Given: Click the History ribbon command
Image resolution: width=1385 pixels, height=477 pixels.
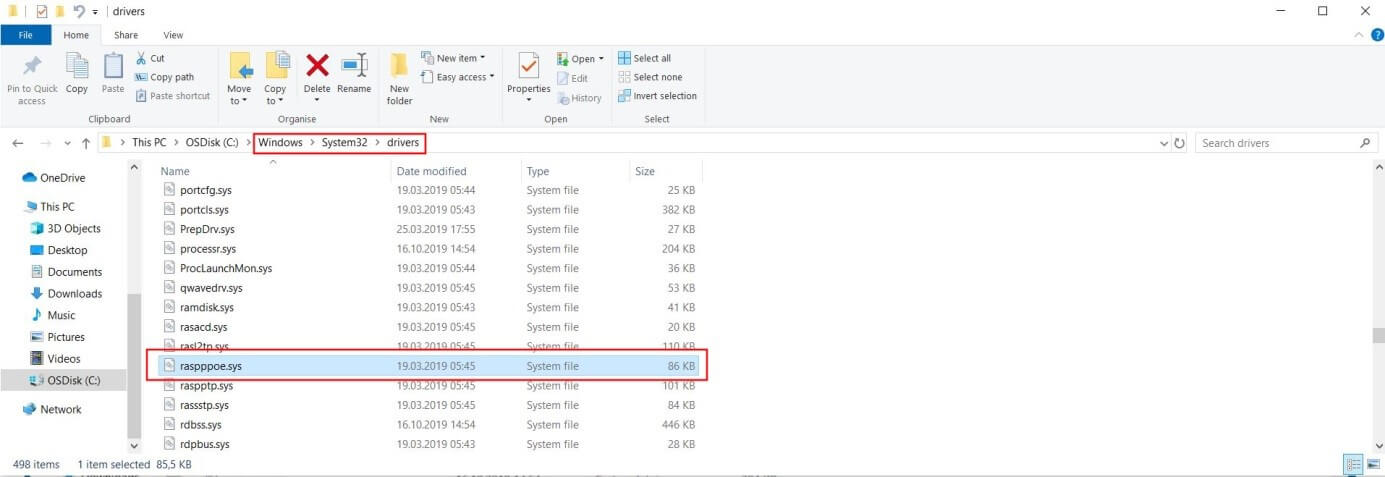Looking at the screenshot, I should [579, 98].
